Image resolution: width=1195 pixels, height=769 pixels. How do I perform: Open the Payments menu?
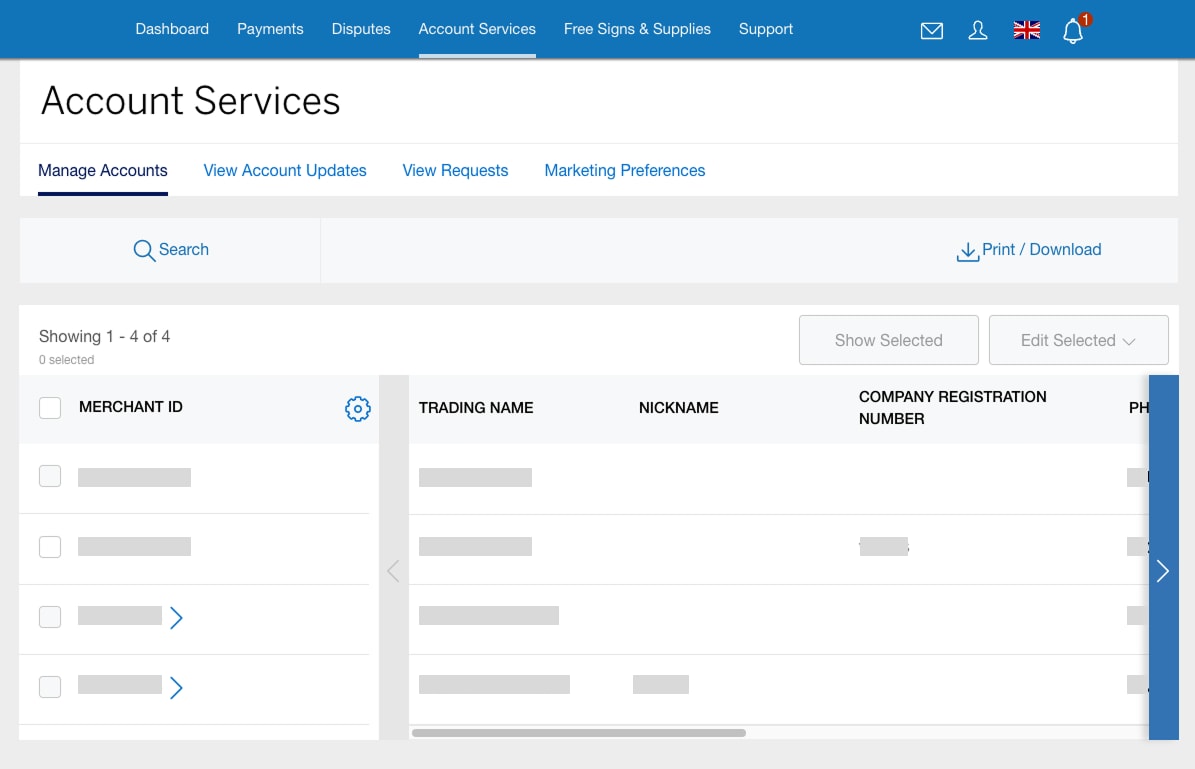click(270, 29)
